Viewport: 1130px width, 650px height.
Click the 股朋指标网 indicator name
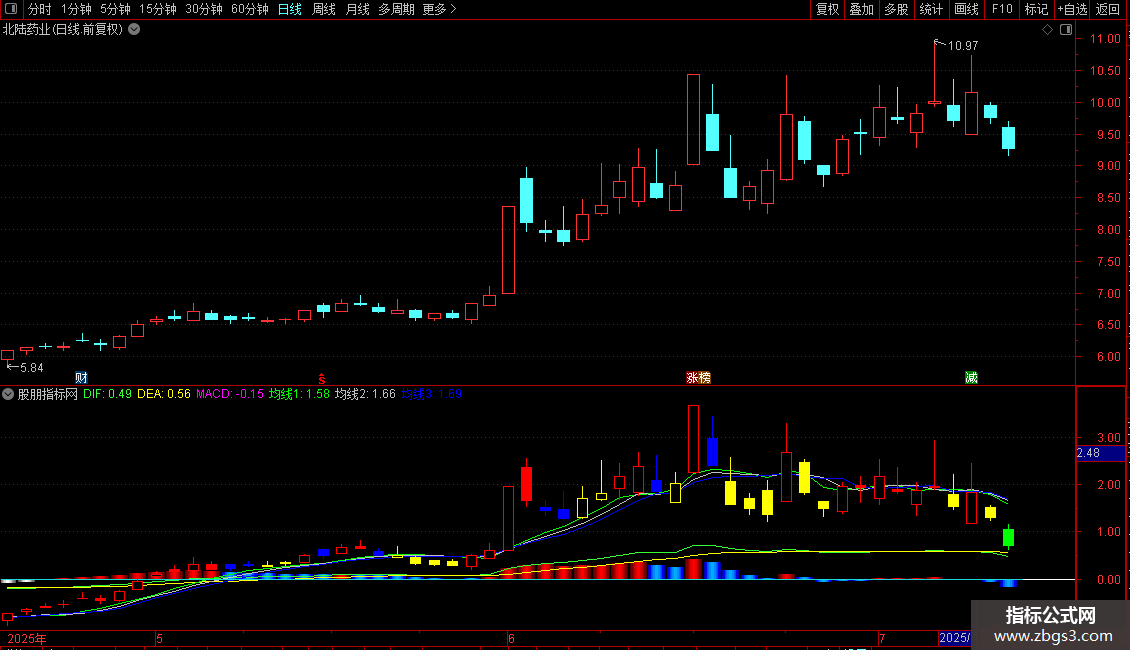pyautogui.click(x=48, y=394)
